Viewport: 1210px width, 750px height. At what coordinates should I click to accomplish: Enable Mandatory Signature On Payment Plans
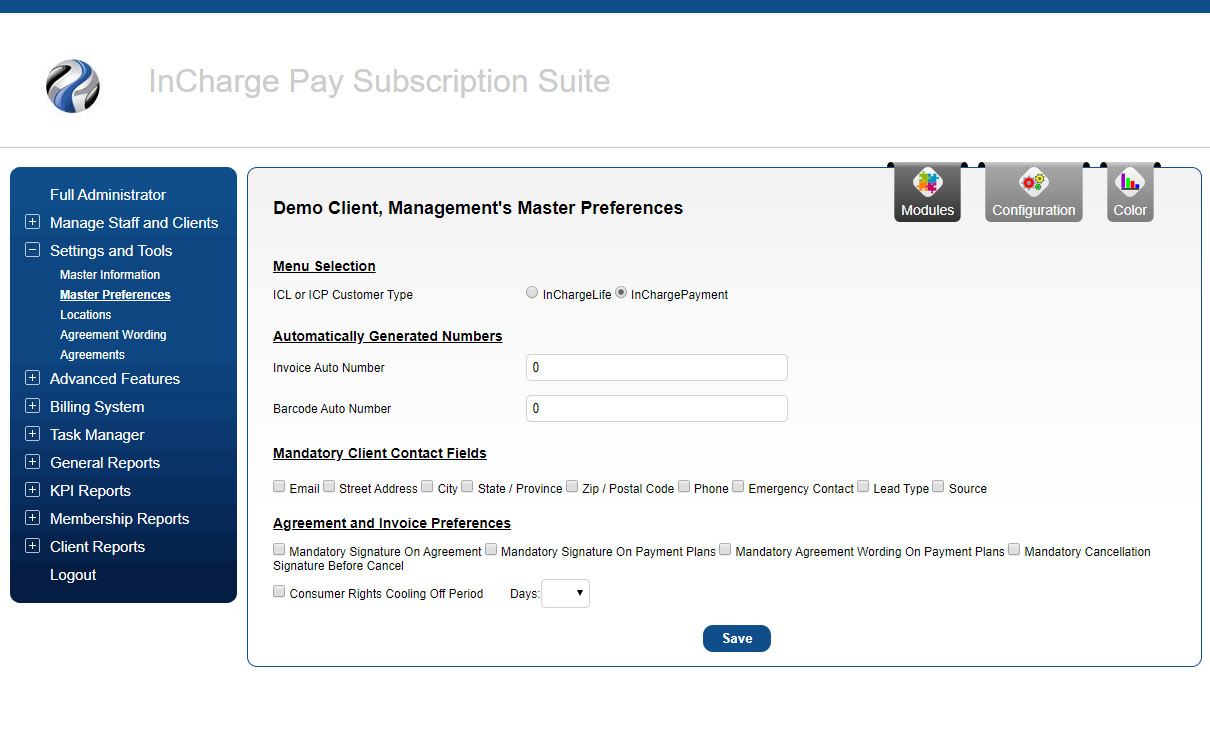coord(491,550)
